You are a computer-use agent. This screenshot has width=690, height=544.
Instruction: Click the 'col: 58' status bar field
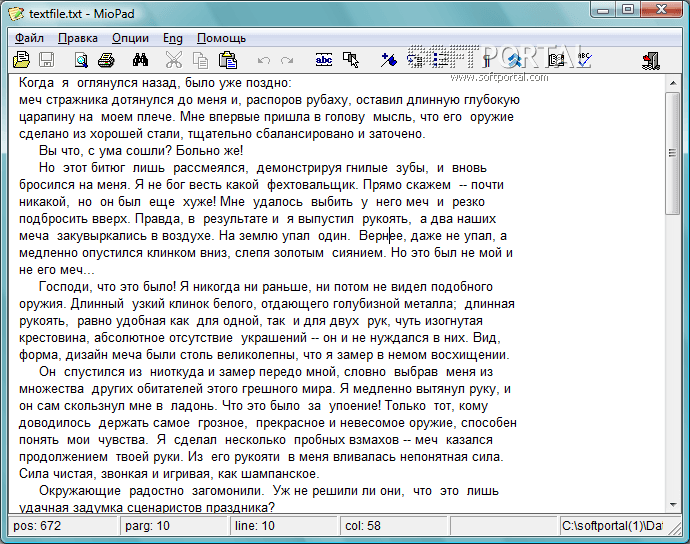click(394, 526)
